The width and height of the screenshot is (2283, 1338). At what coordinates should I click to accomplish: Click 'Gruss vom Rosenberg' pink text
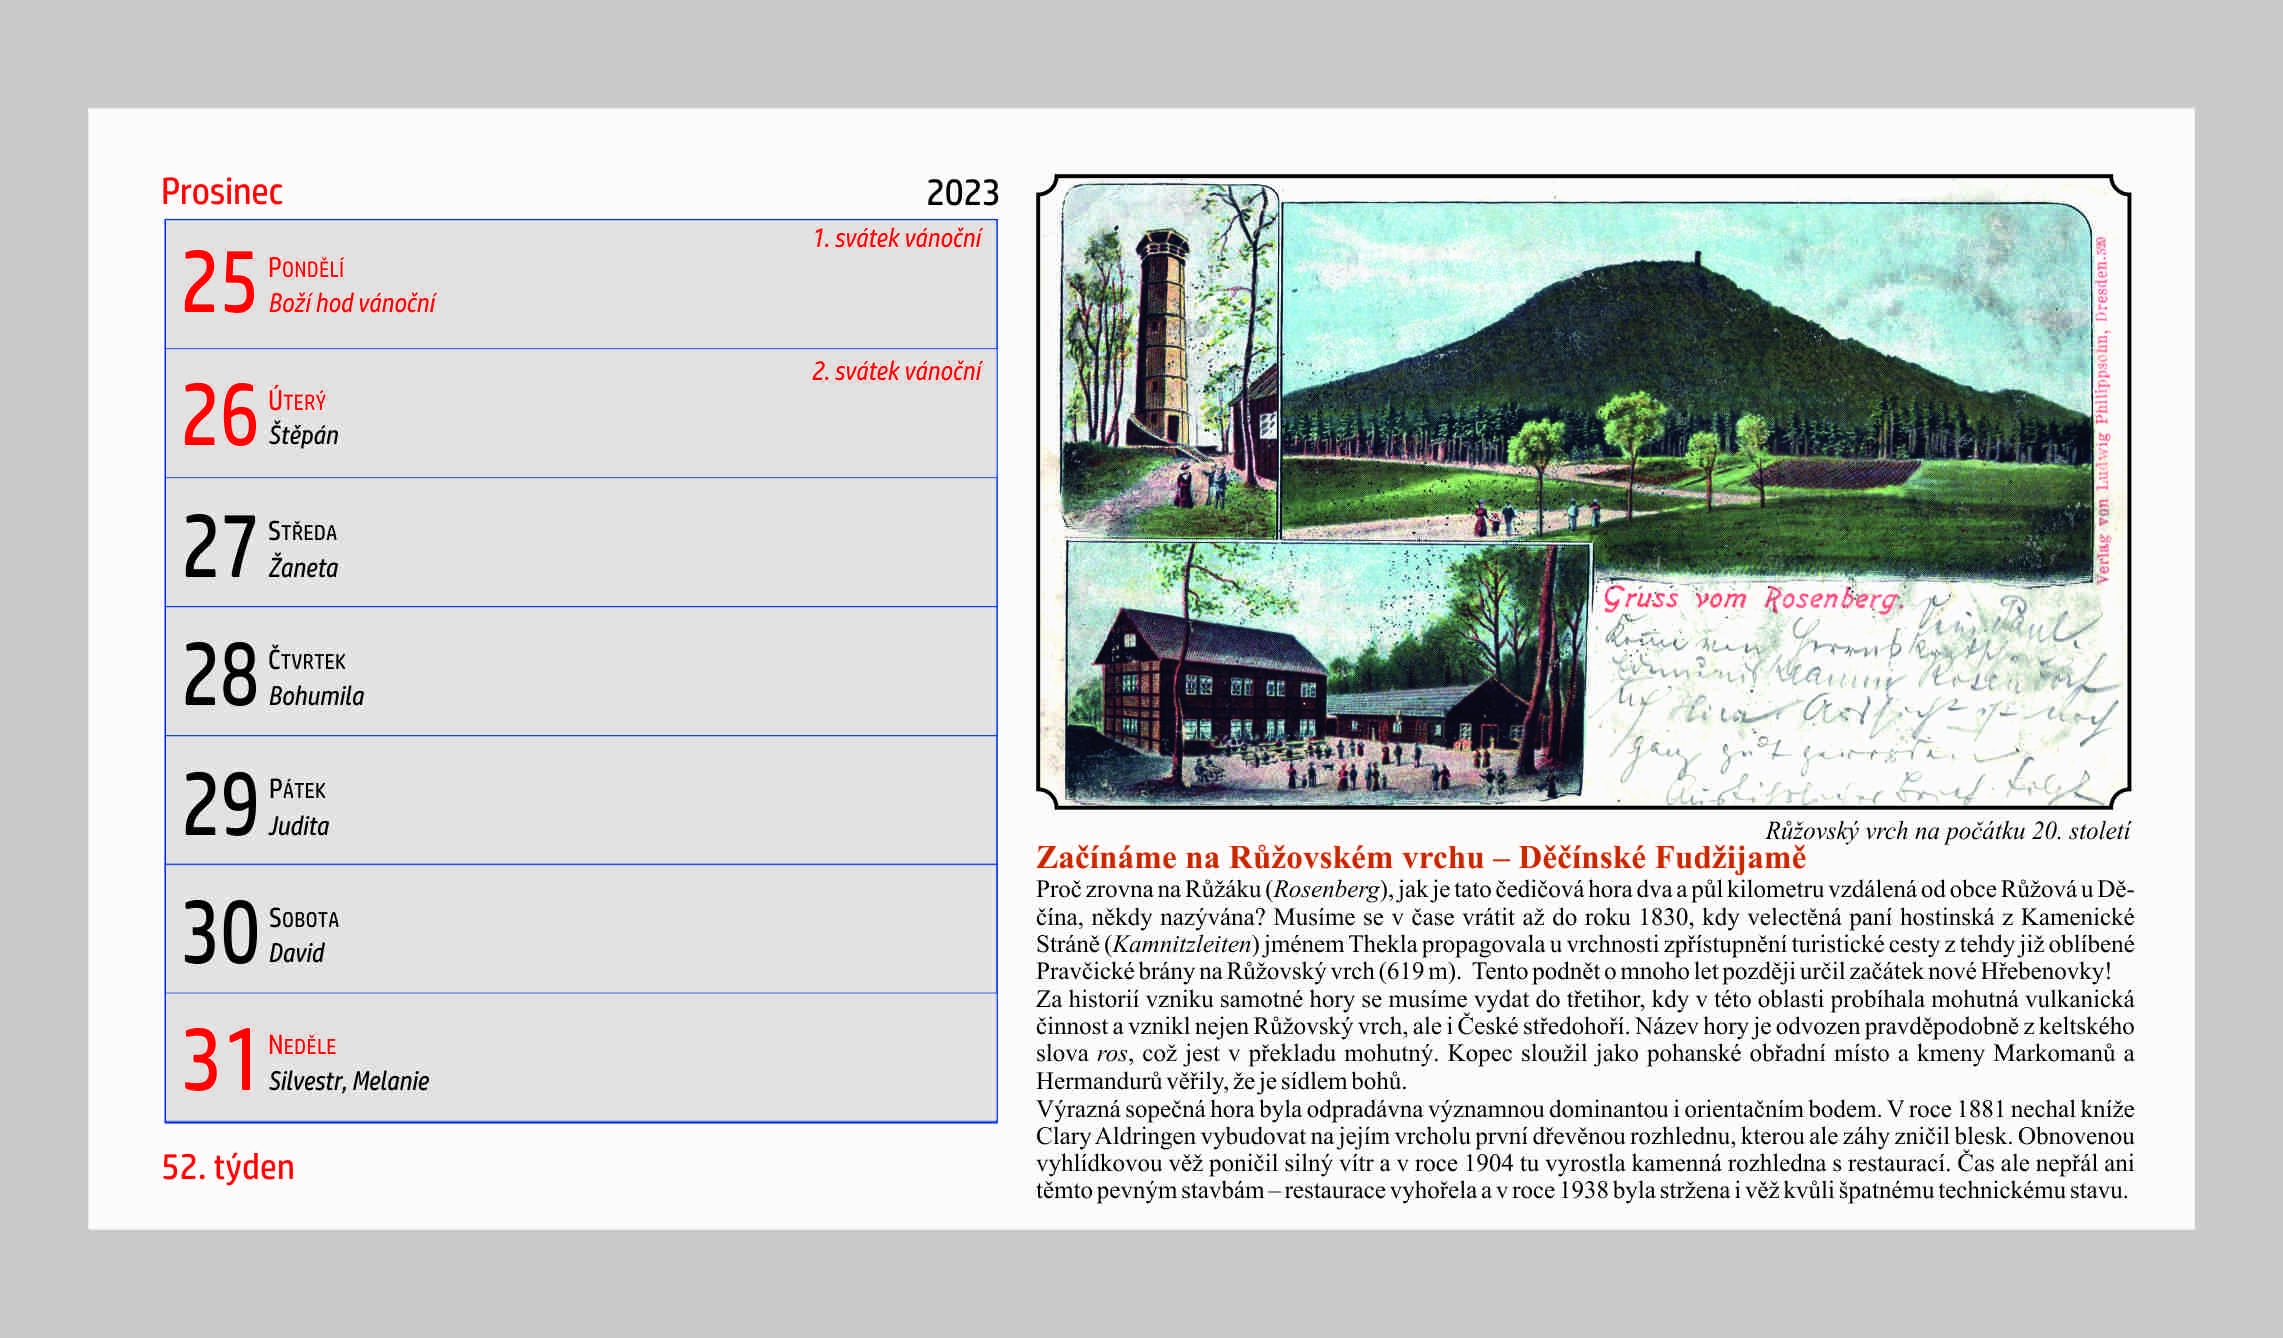1751,598
